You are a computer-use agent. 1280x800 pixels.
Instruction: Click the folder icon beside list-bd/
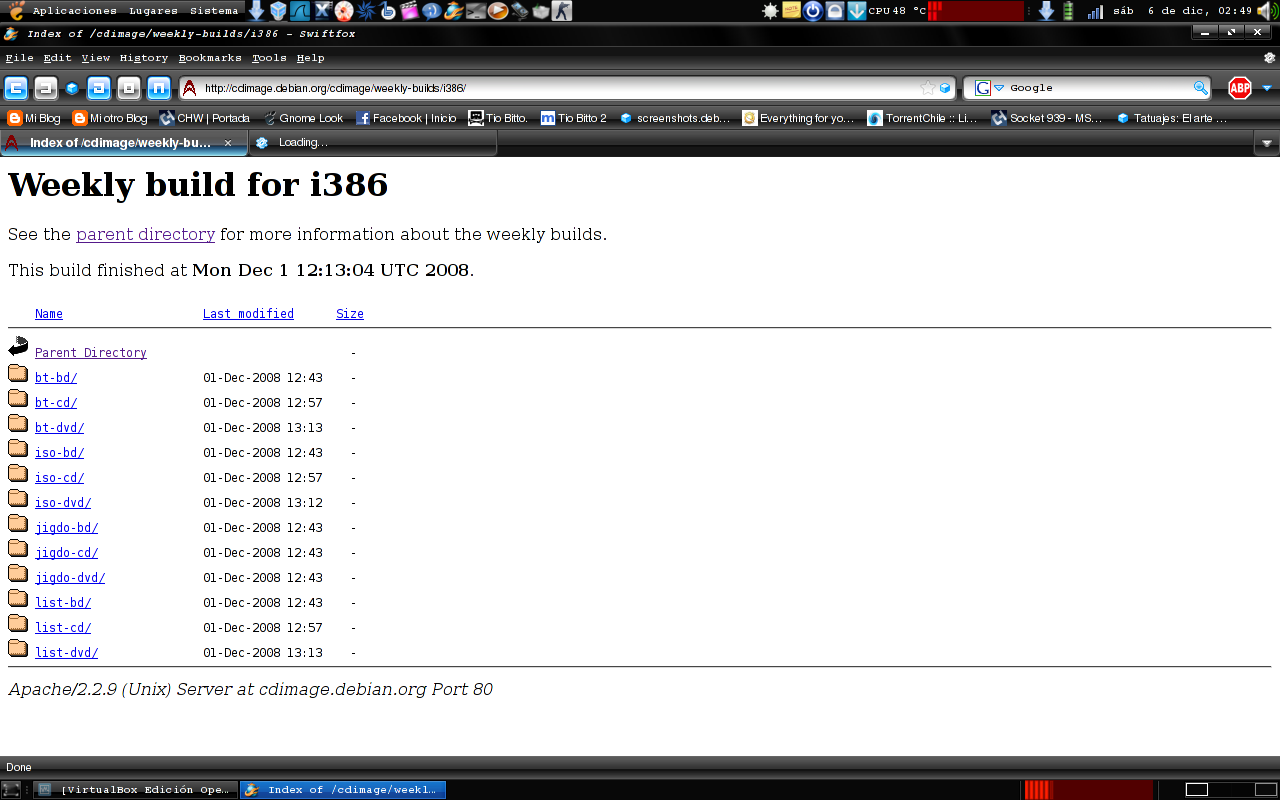click(x=18, y=598)
